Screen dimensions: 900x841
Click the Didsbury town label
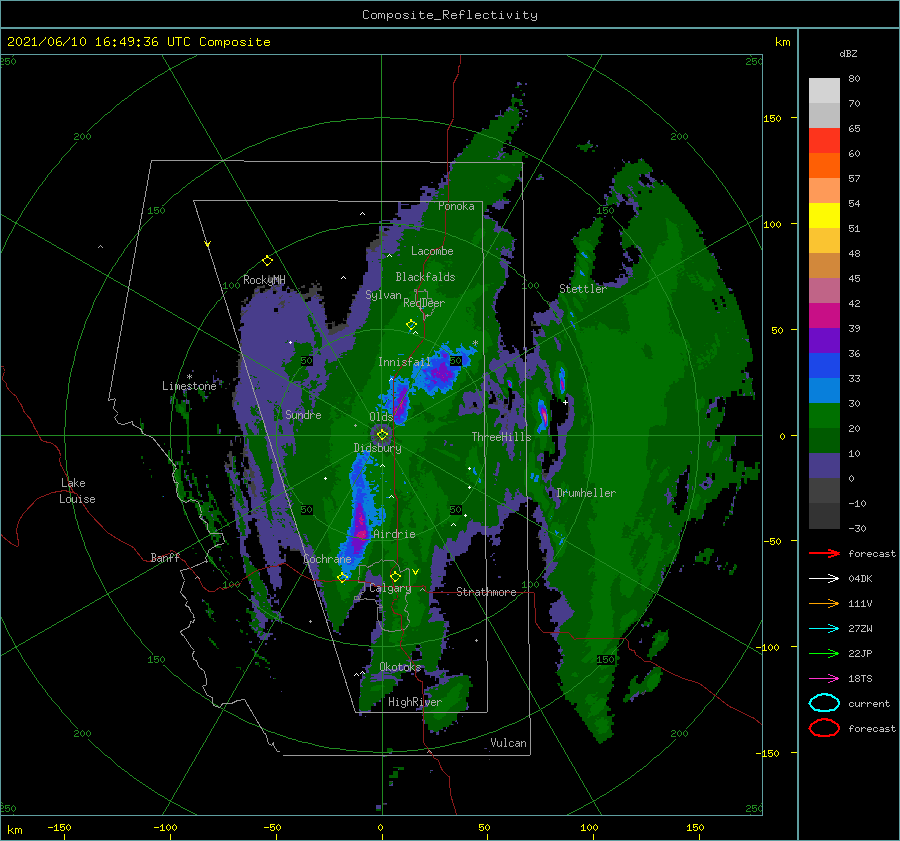[x=378, y=448]
